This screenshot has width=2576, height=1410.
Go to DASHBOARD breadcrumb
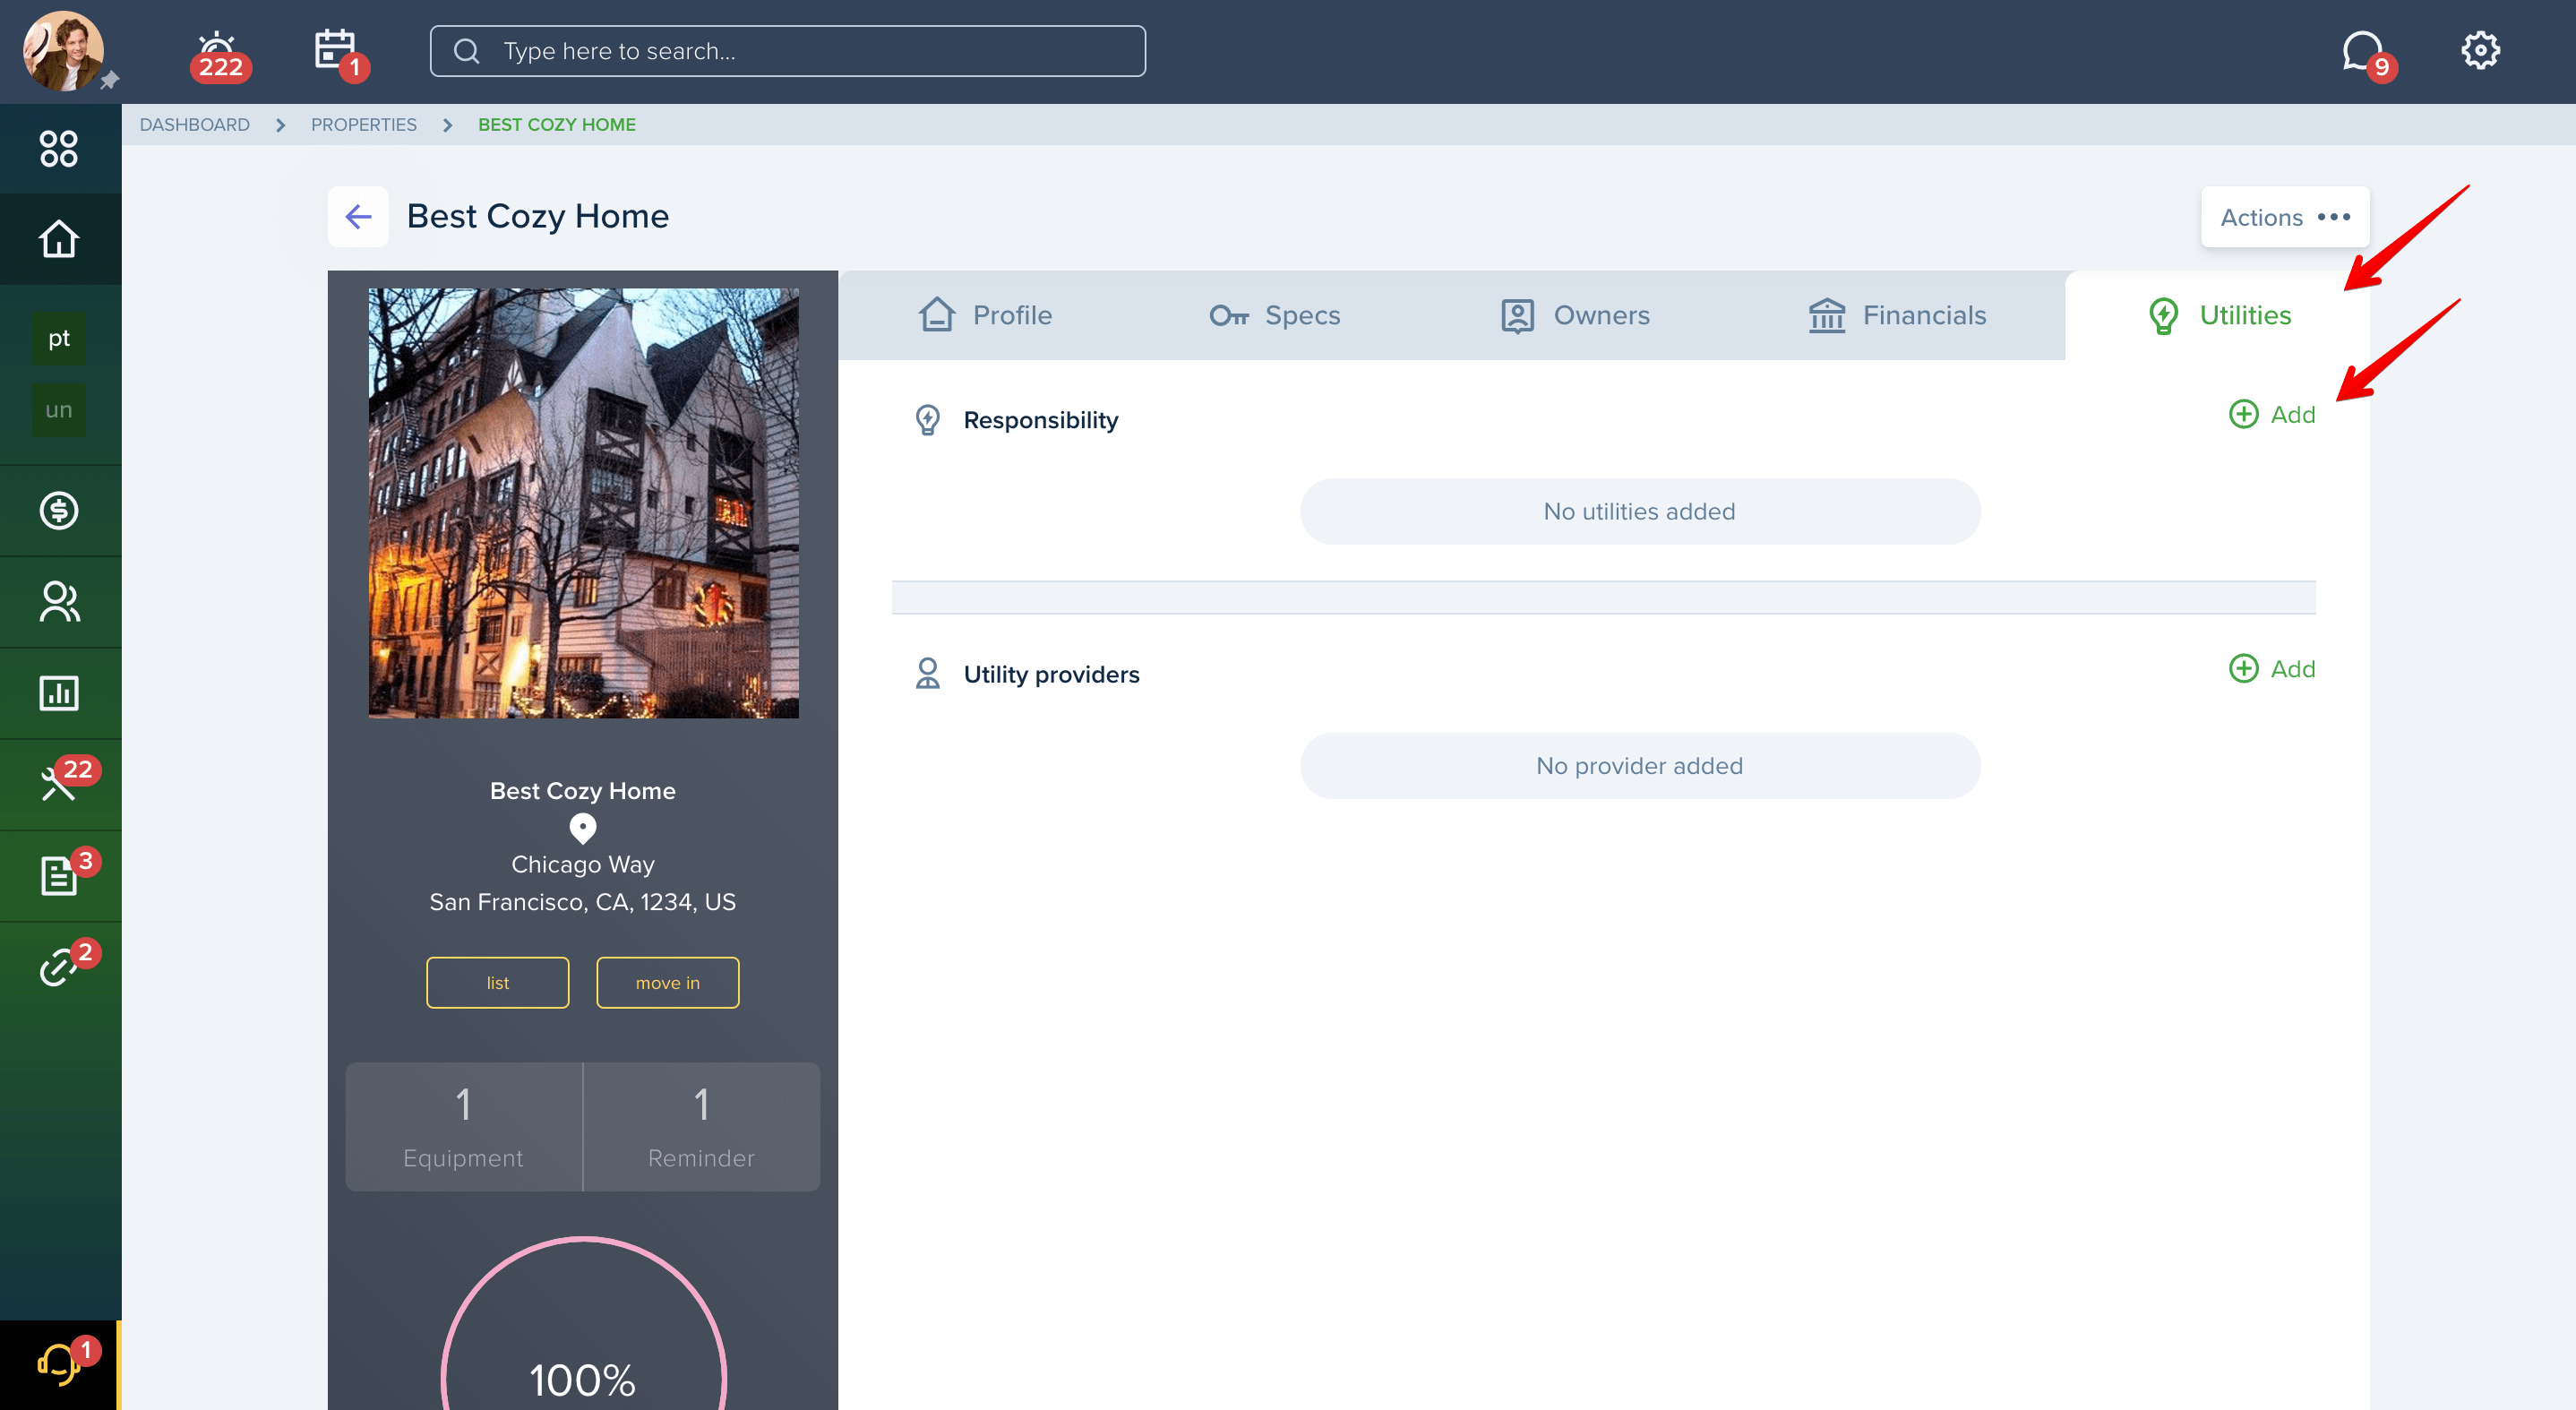click(195, 125)
